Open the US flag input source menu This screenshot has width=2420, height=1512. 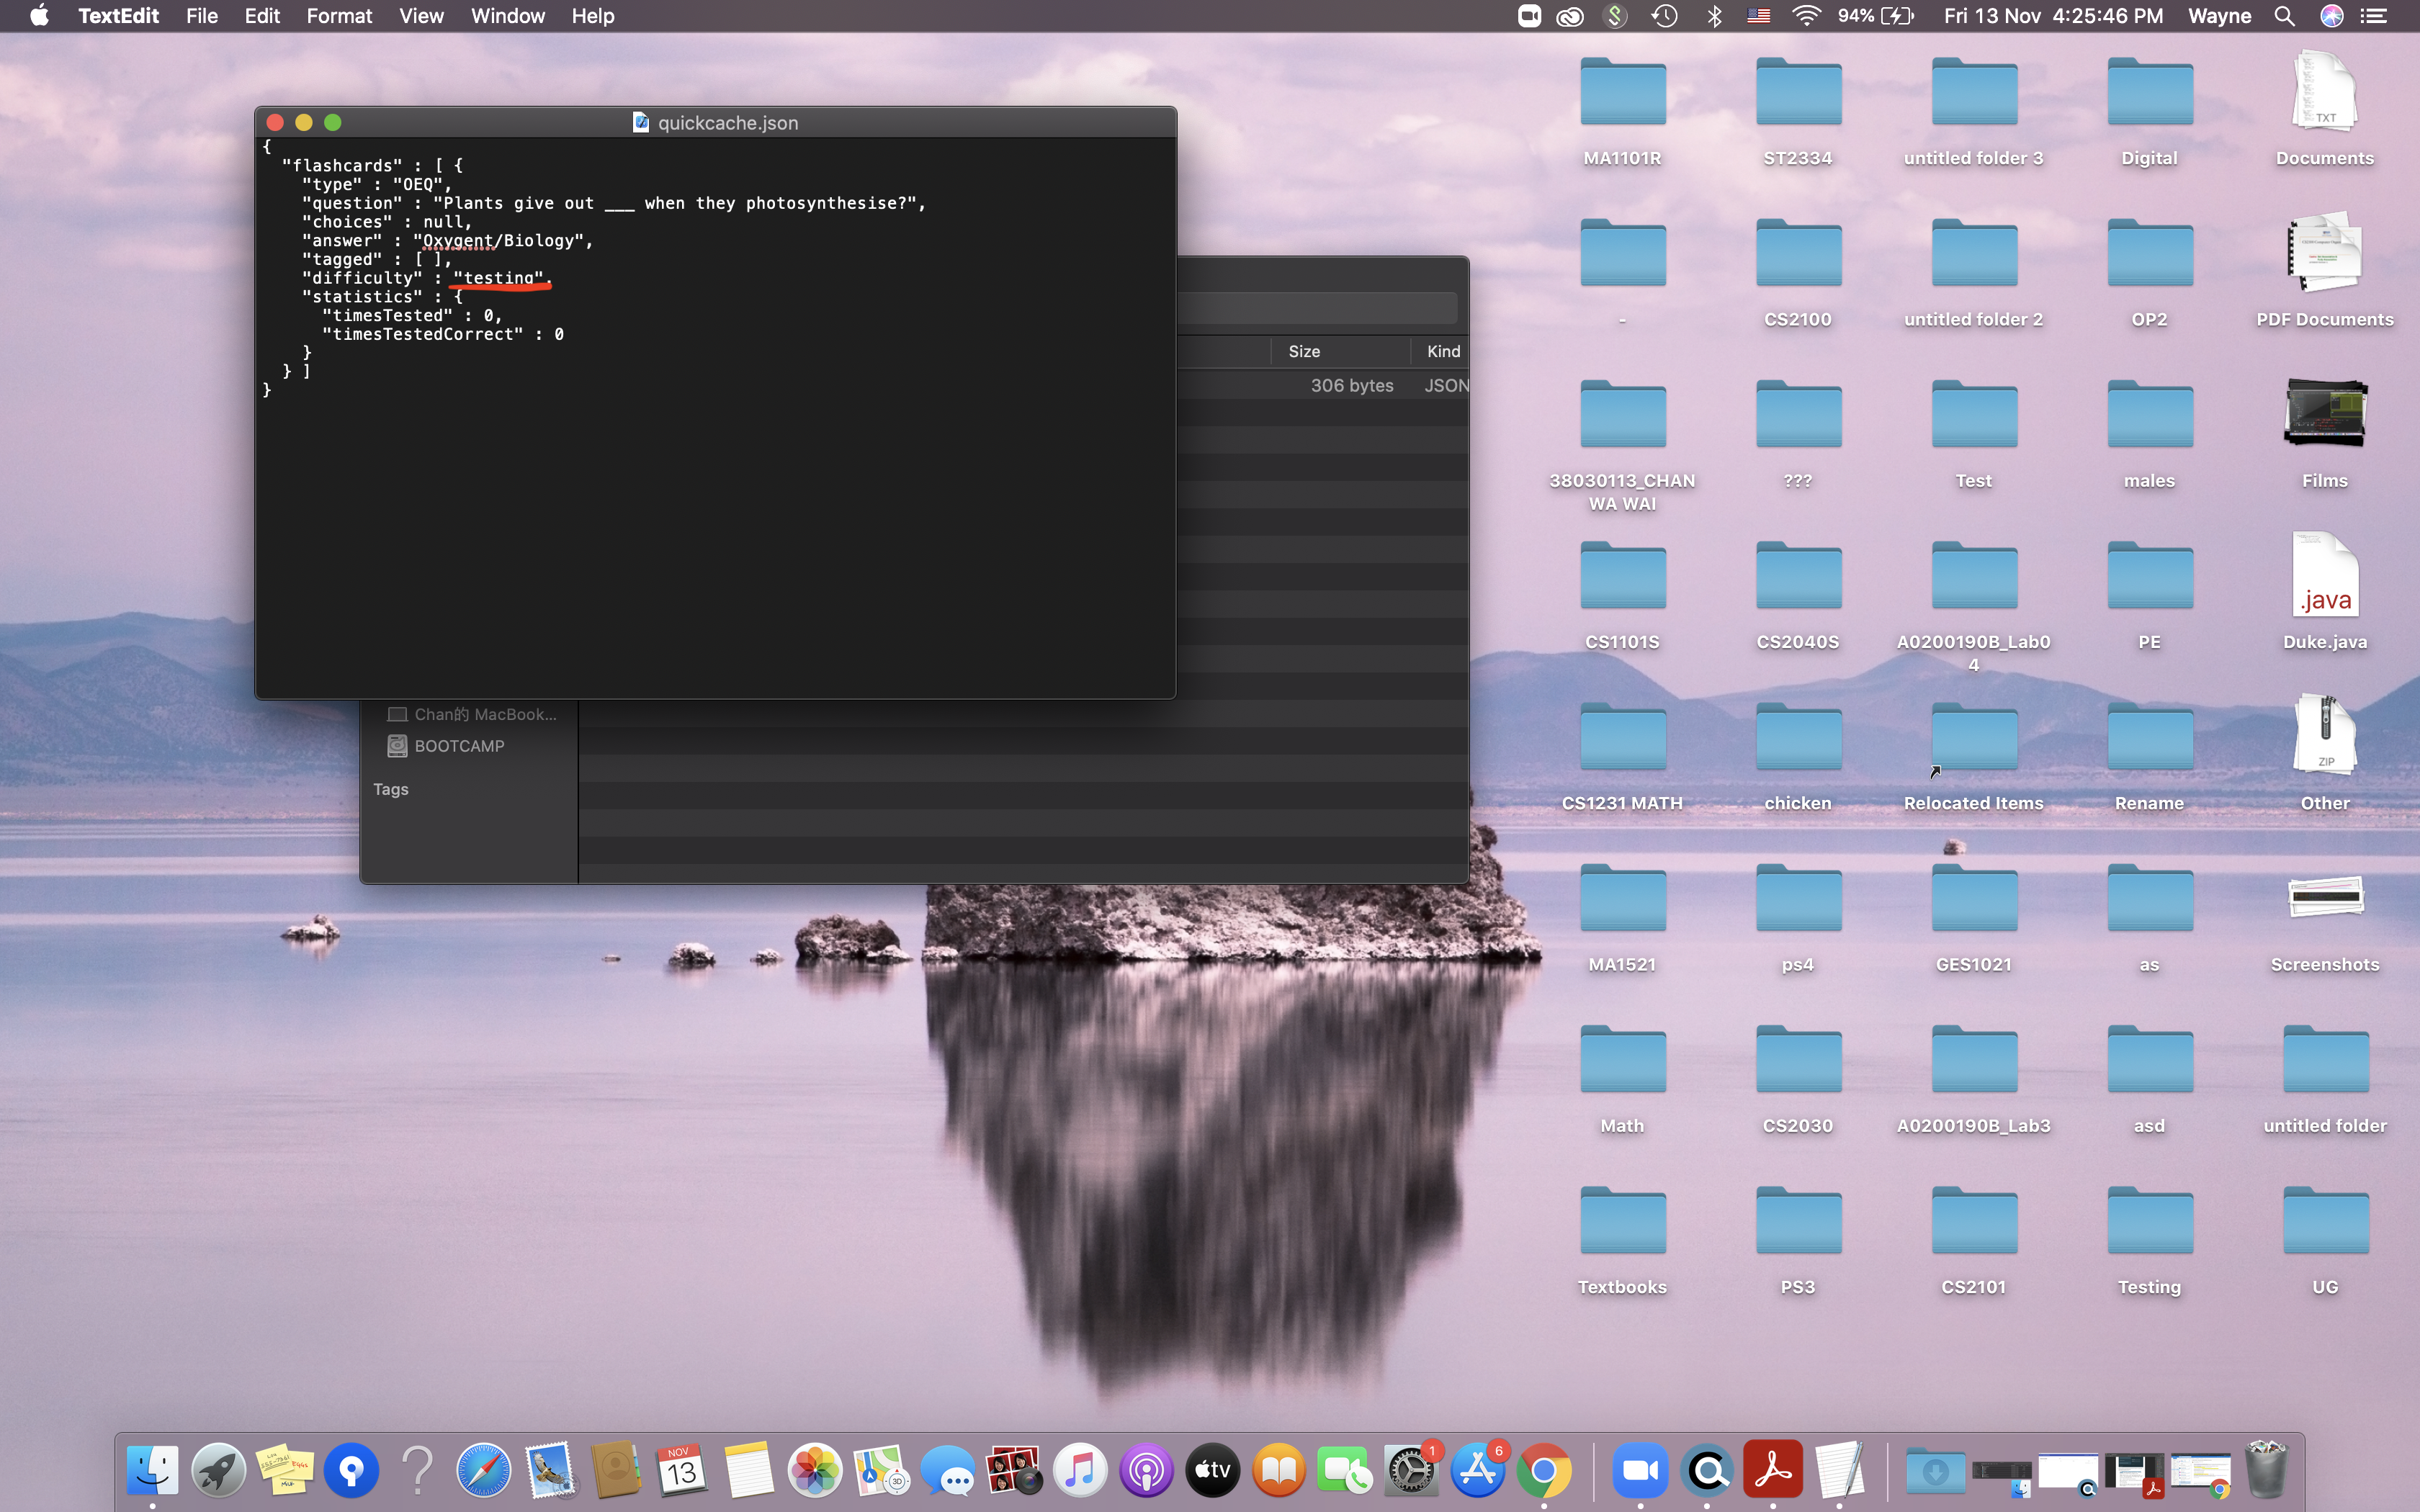pos(1759,16)
